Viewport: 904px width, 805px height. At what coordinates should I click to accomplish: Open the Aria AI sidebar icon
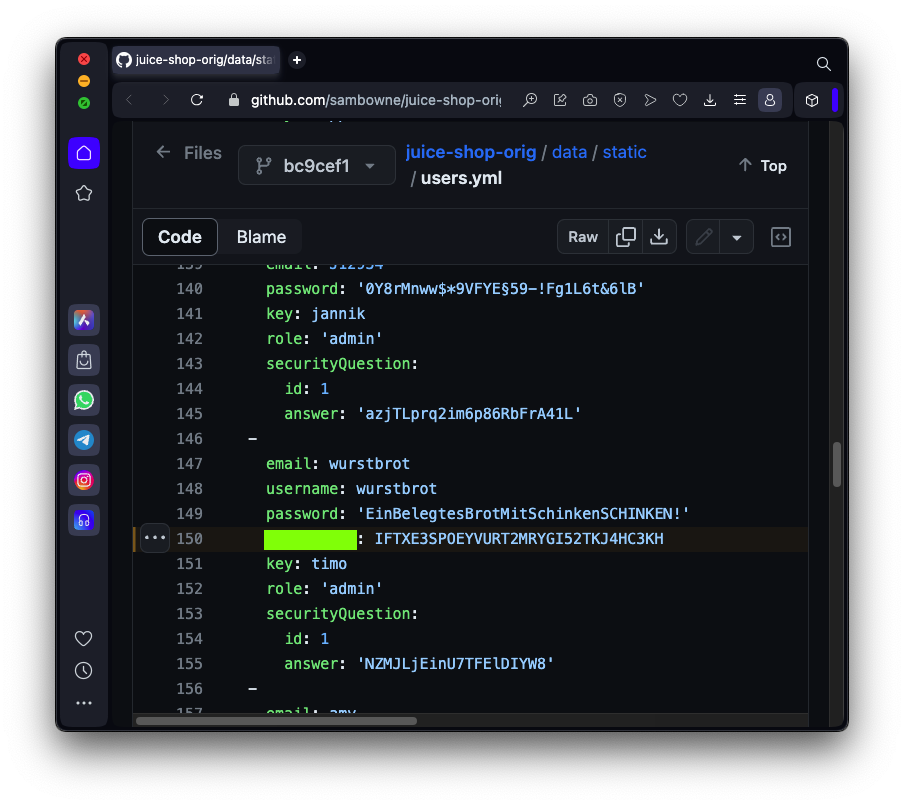[84, 320]
